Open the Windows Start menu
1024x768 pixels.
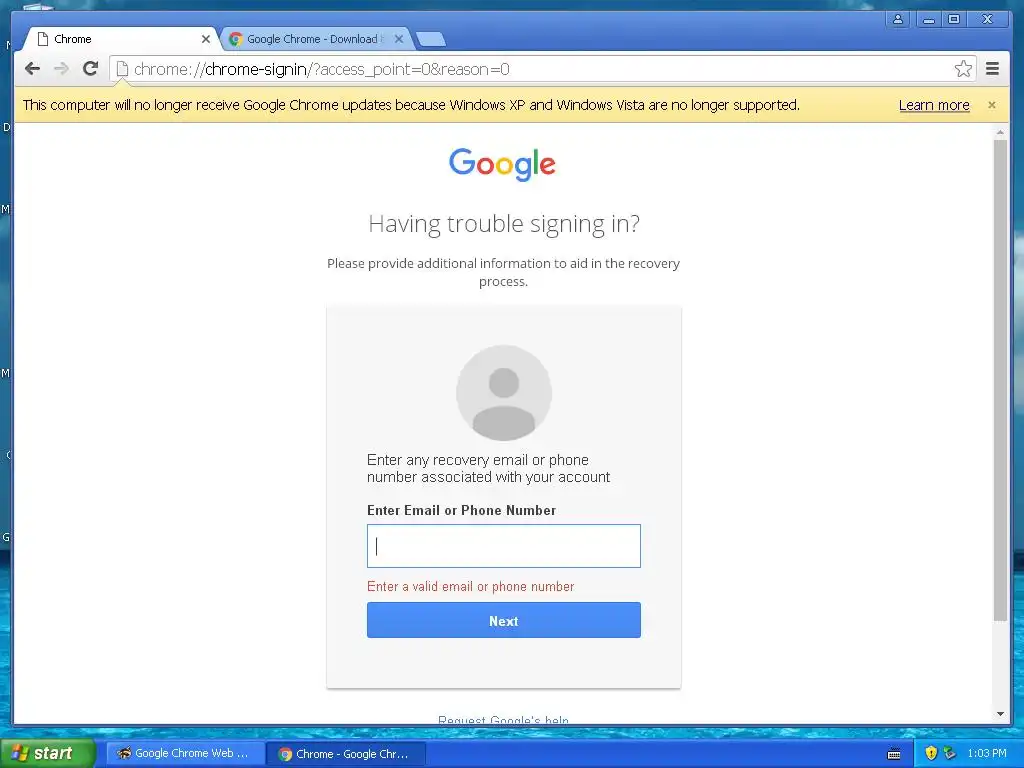coord(47,753)
